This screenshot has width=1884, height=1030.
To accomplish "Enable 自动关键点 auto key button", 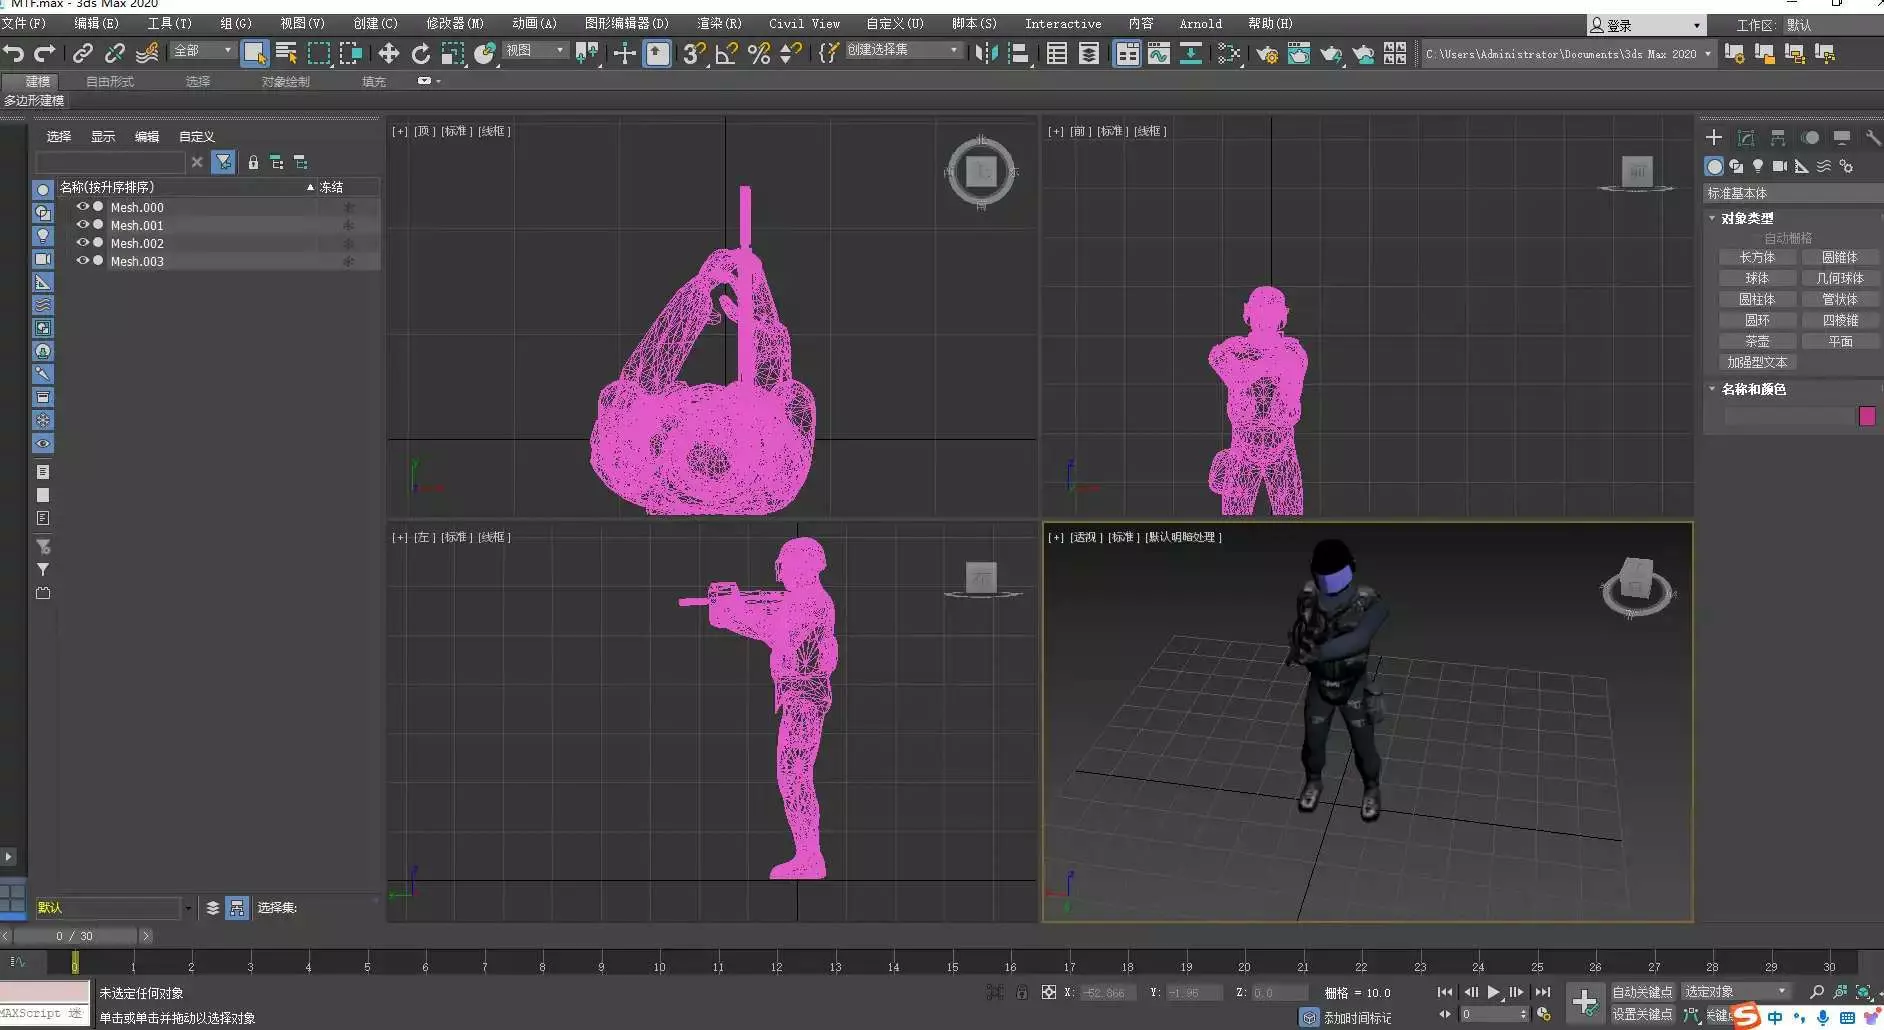I will [x=1642, y=992].
